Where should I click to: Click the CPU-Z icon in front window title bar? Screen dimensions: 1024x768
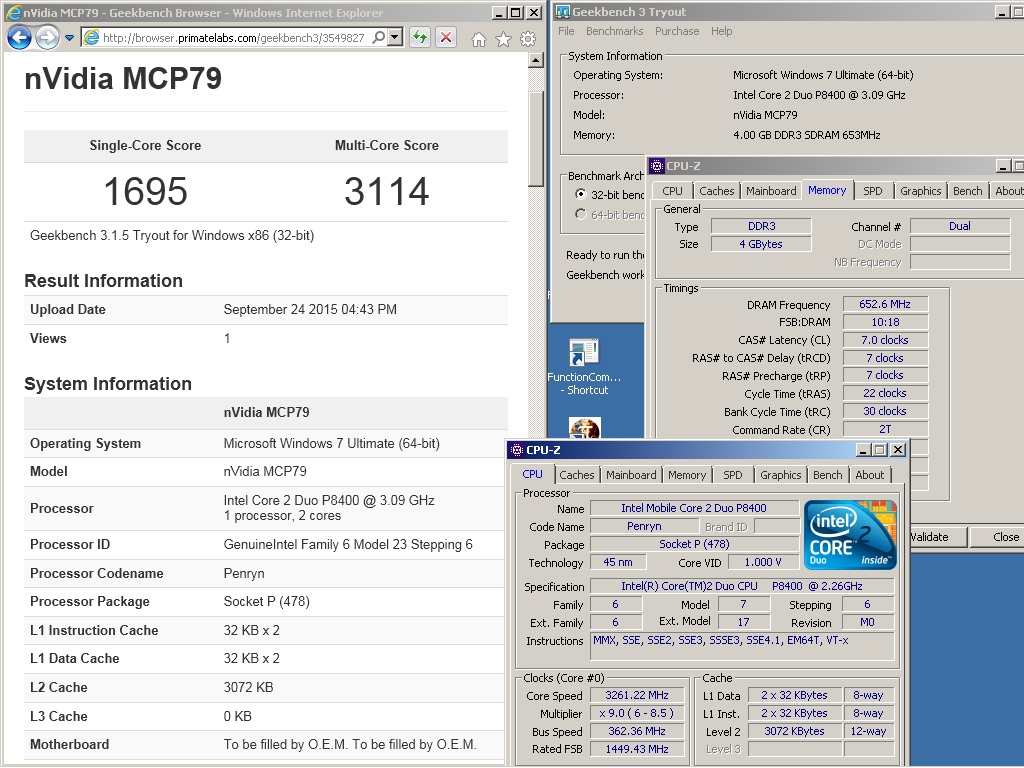(x=517, y=450)
